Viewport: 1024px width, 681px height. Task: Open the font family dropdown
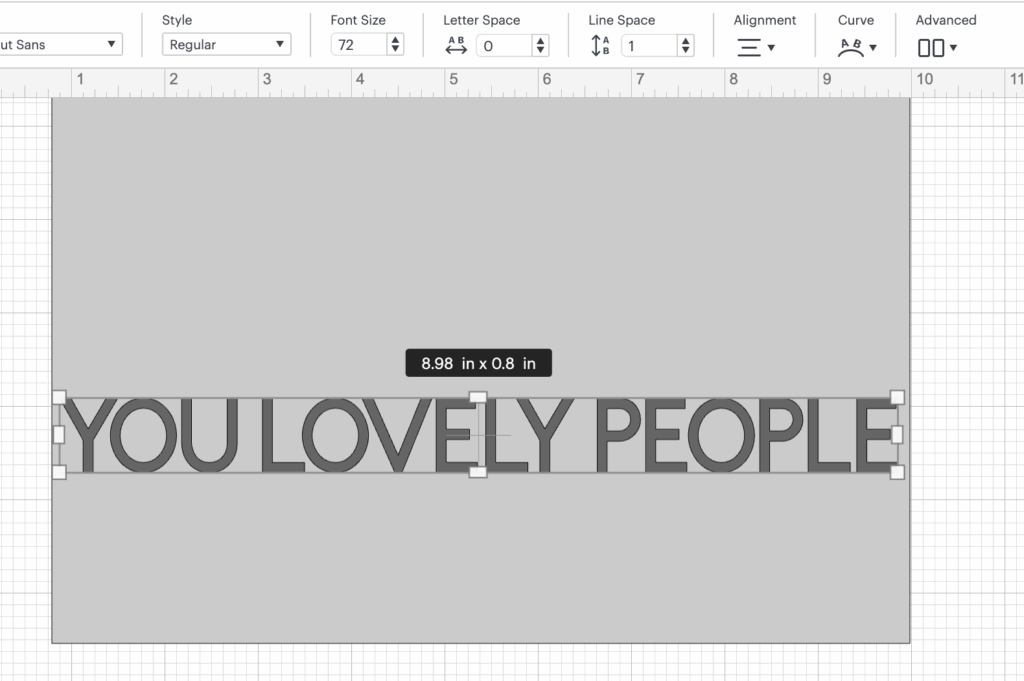(60, 45)
